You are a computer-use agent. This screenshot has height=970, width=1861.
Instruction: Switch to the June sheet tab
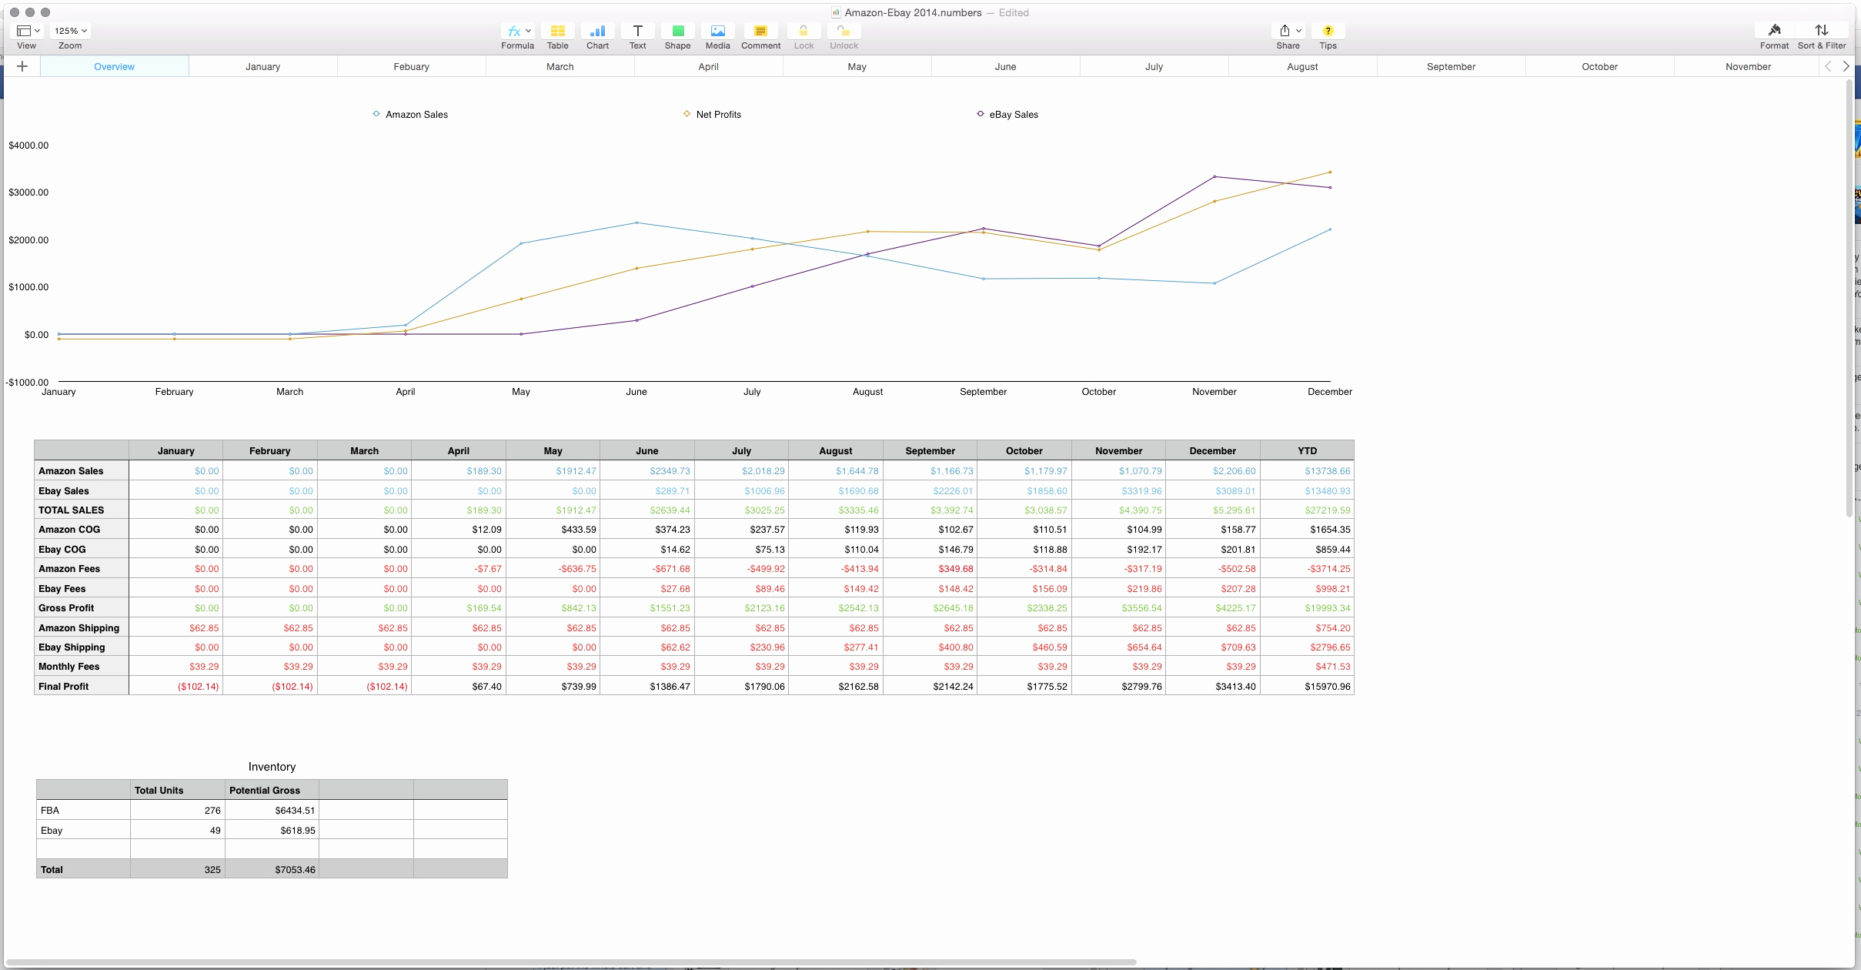tap(1005, 66)
